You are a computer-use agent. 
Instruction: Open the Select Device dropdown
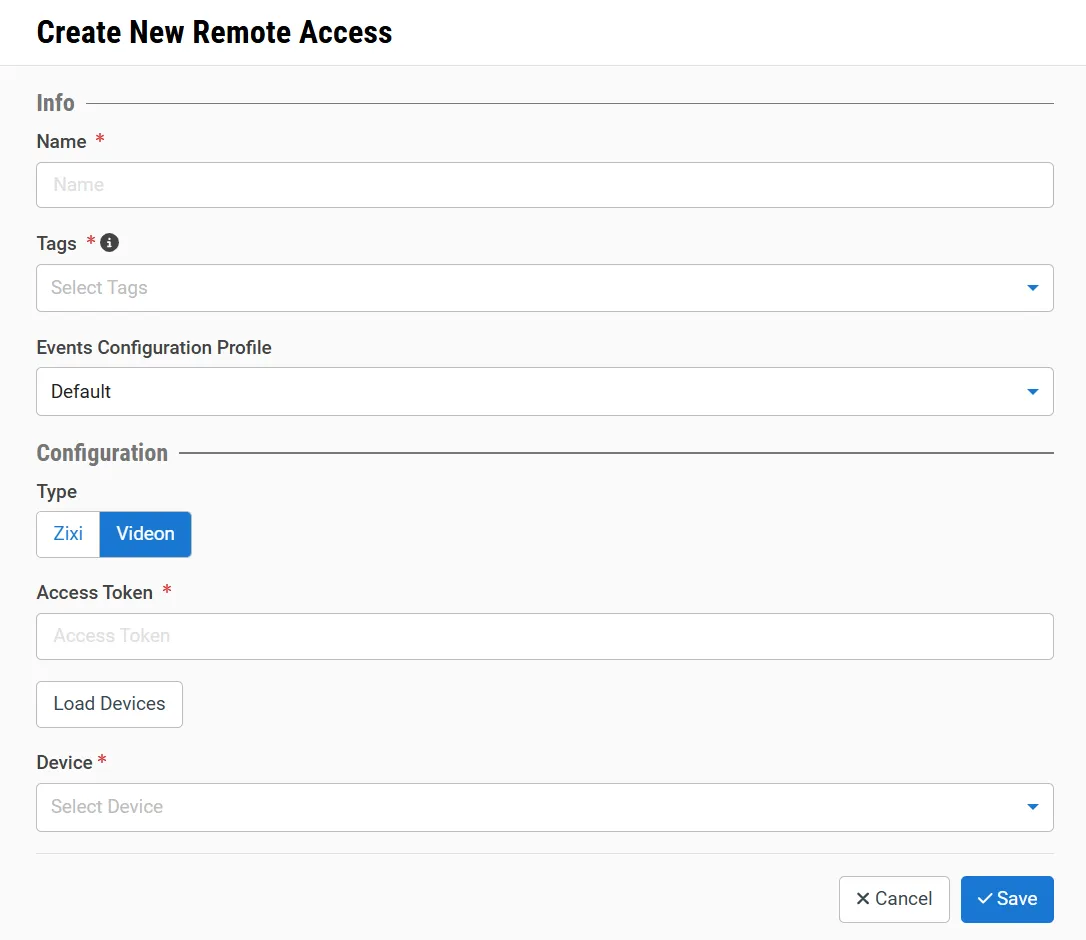click(544, 807)
